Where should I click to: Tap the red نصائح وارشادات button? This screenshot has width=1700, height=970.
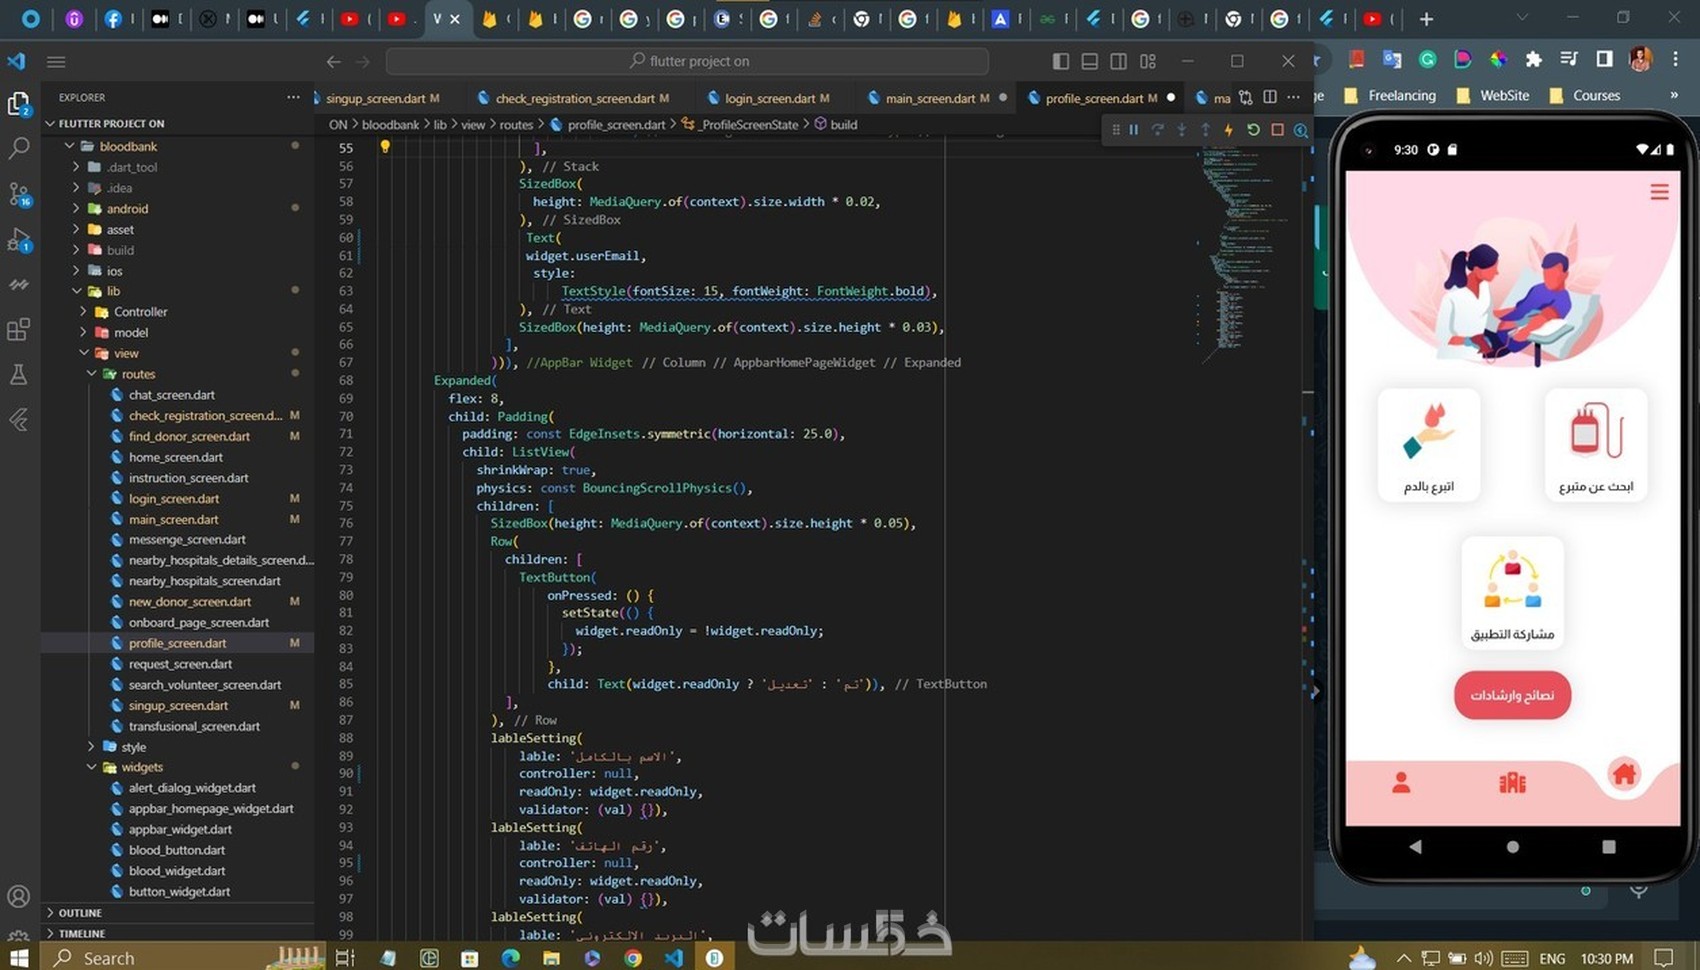pyautogui.click(x=1512, y=695)
